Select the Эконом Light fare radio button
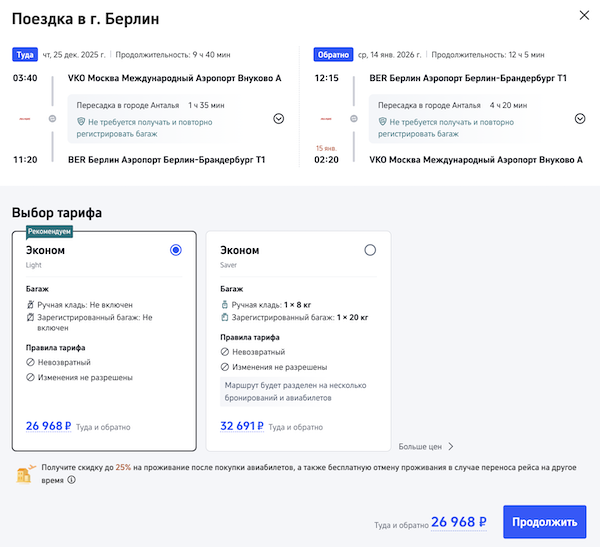The height and width of the screenshot is (547, 600). click(x=176, y=250)
